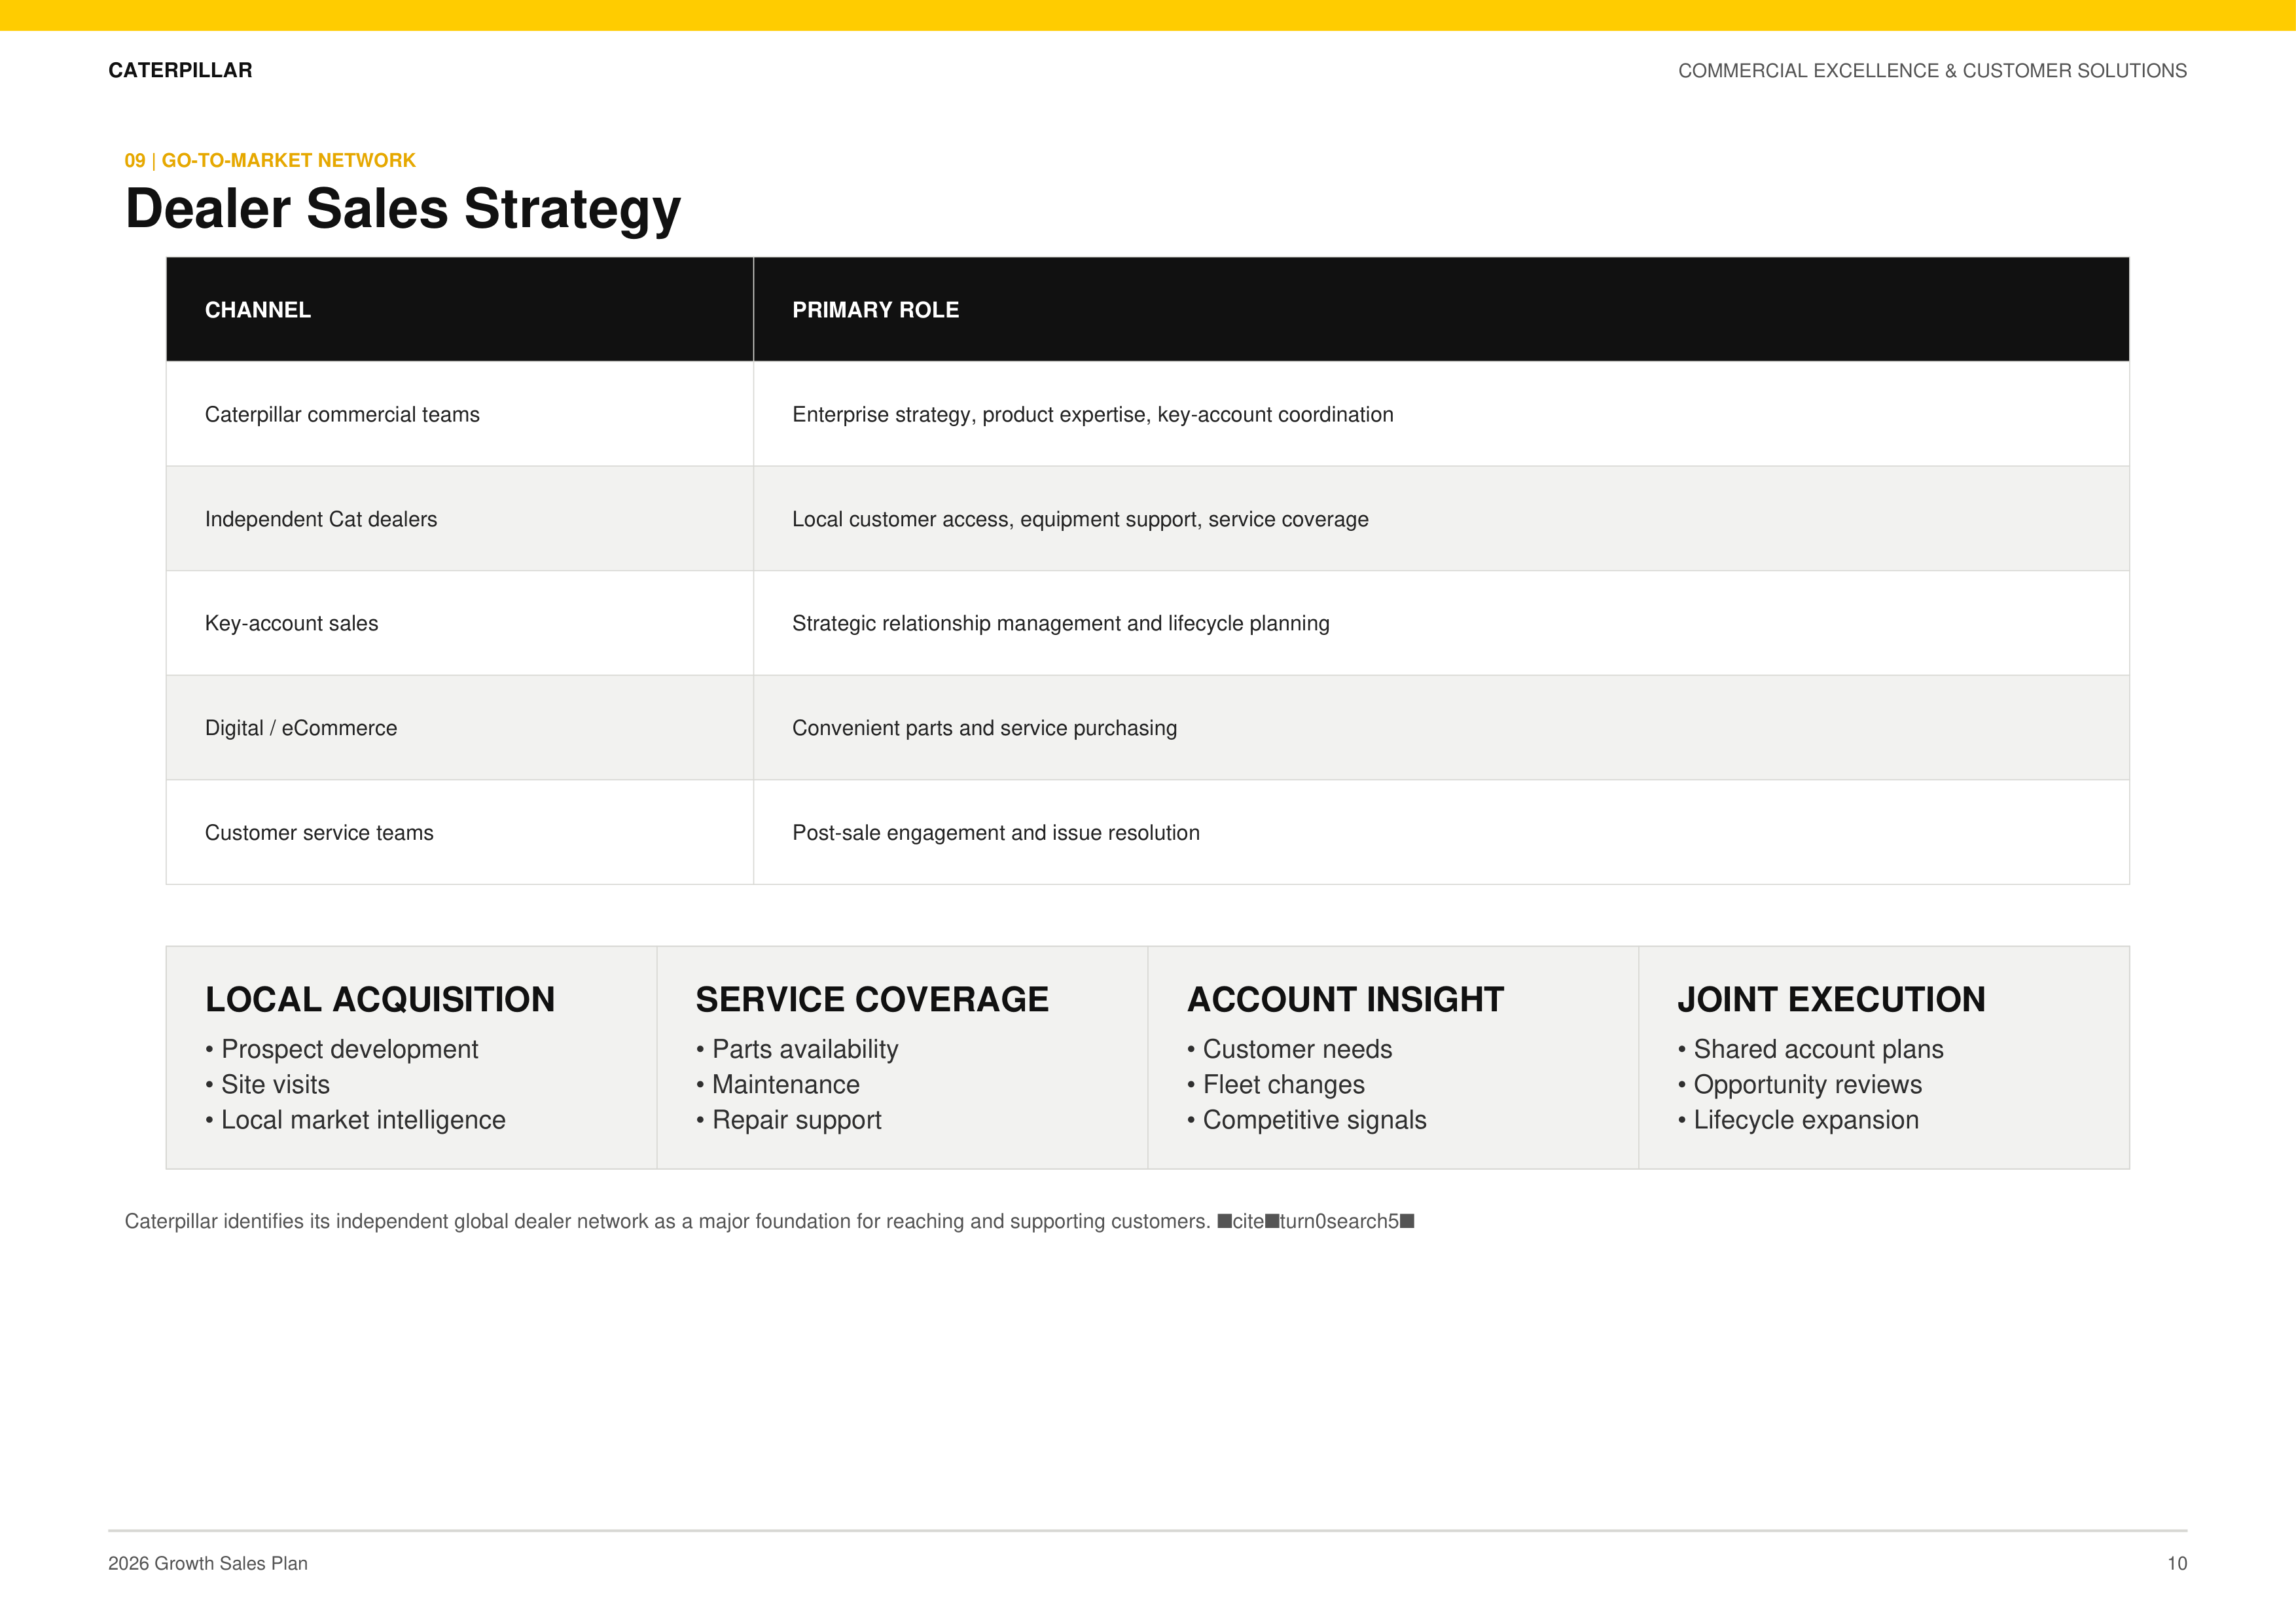Click the 'Fleet changes' bullet

point(1276,1085)
